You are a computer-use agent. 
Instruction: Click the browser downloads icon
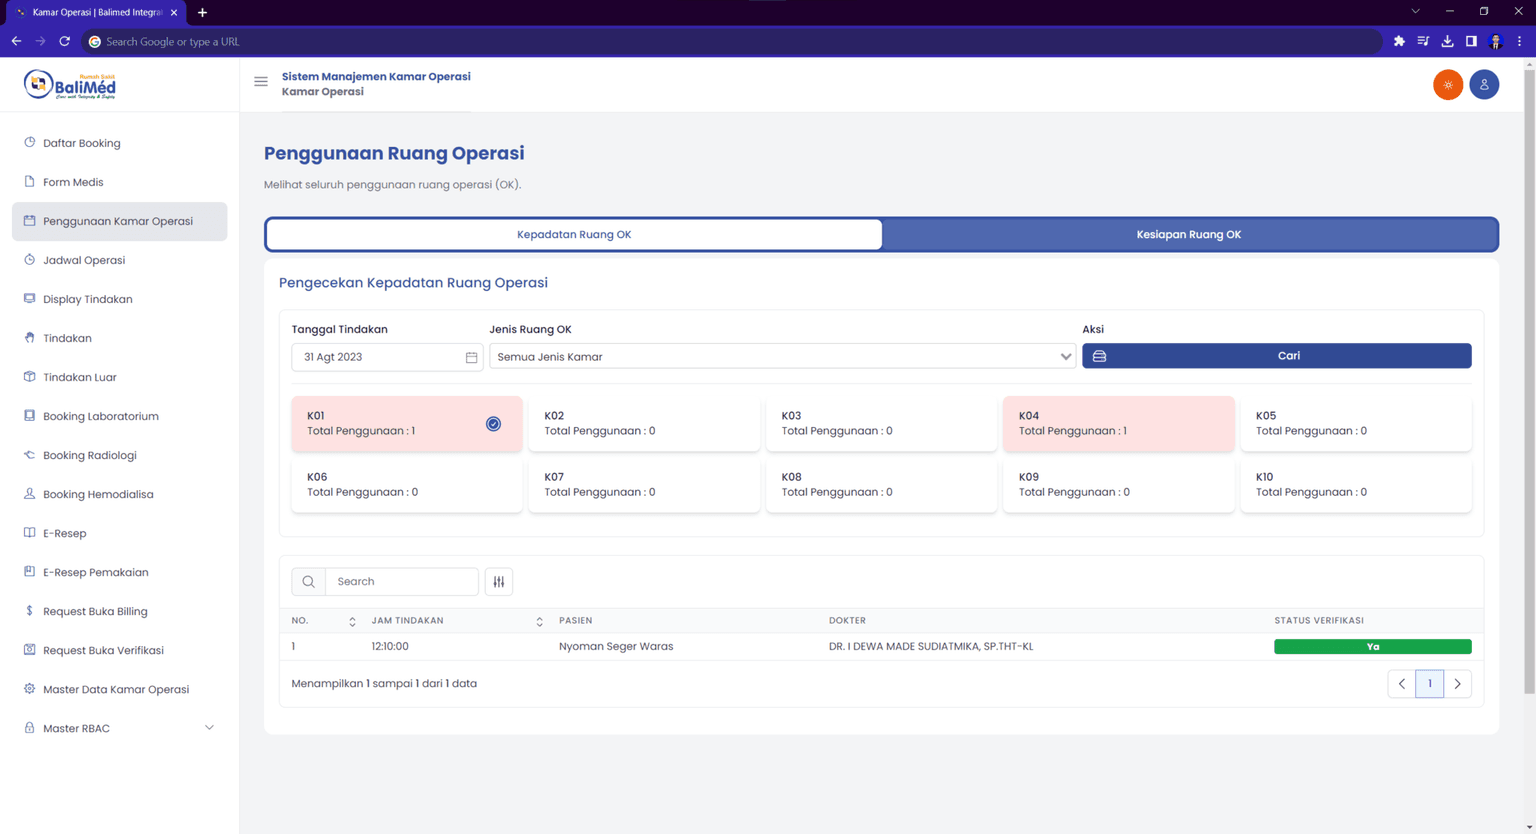pos(1447,41)
